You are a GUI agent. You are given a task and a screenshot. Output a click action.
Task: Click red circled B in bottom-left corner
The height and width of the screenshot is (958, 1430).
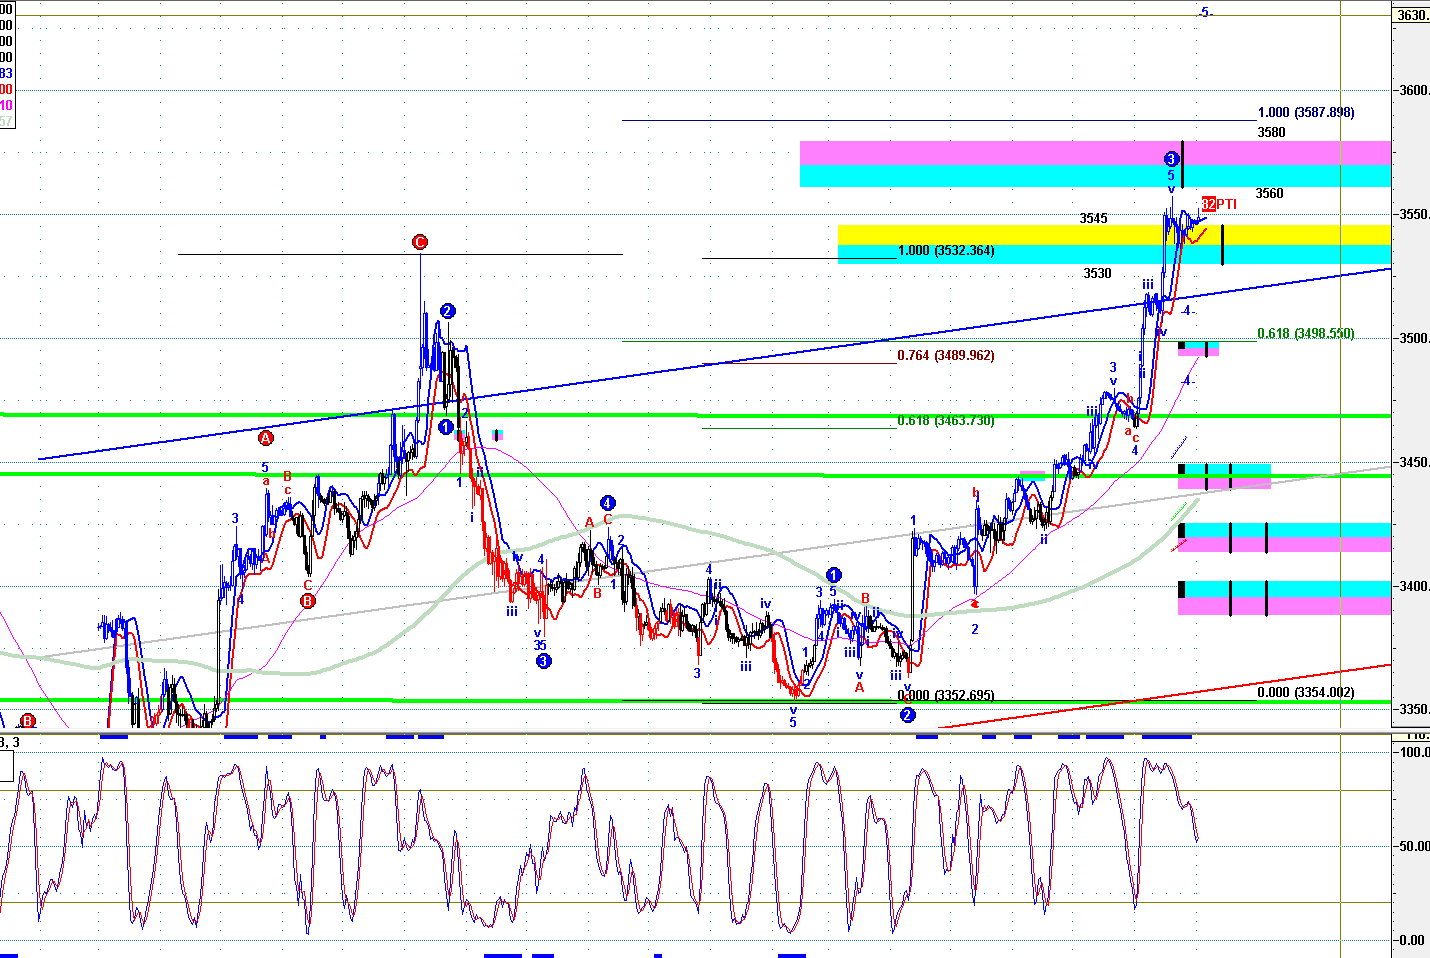(x=28, y=721)
